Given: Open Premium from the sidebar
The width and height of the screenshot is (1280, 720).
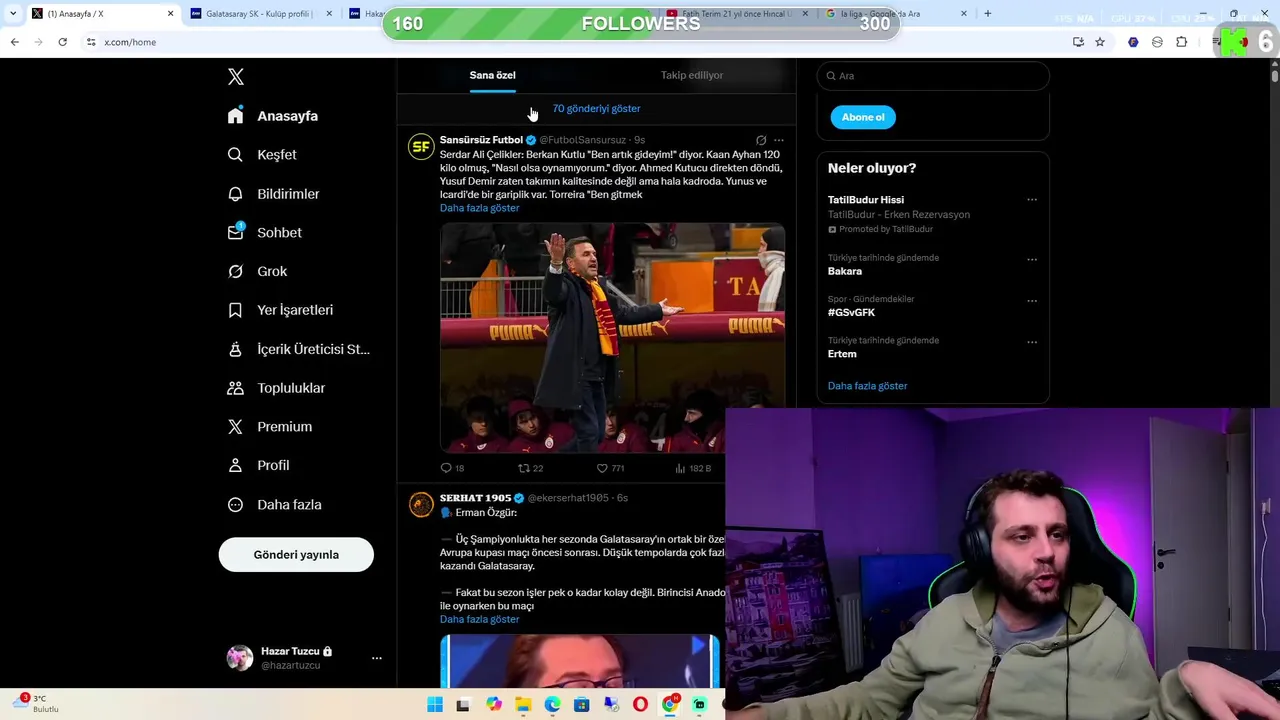Looking at the screenshot, I should pyautogui.click(x=269, y=427).
